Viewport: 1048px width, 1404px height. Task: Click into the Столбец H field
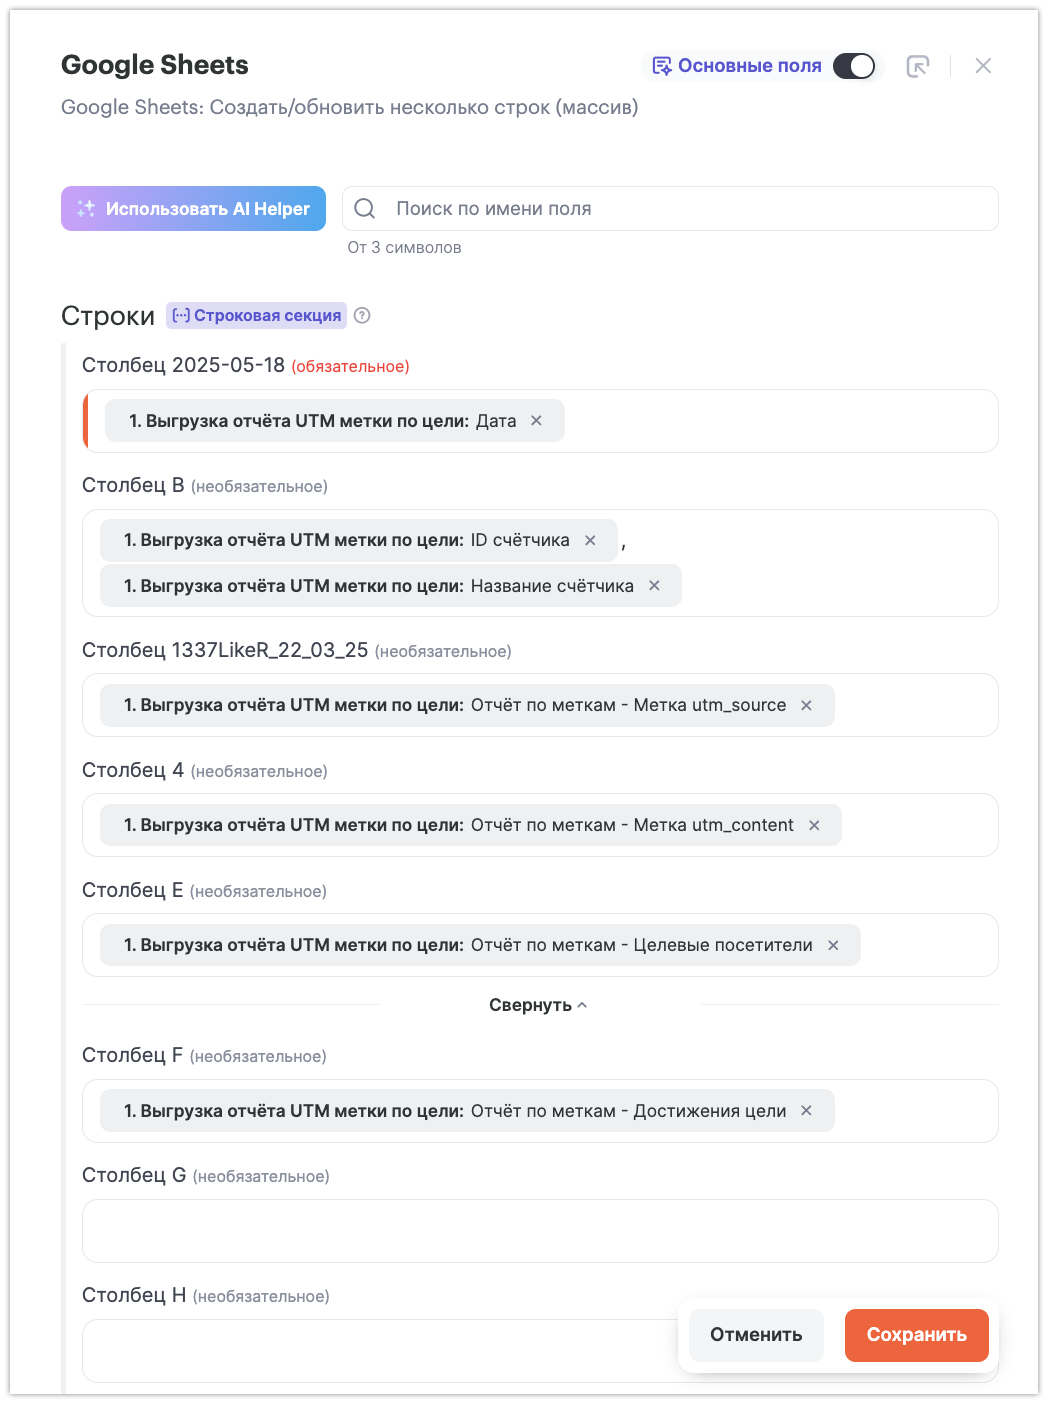pos(380,1351)
